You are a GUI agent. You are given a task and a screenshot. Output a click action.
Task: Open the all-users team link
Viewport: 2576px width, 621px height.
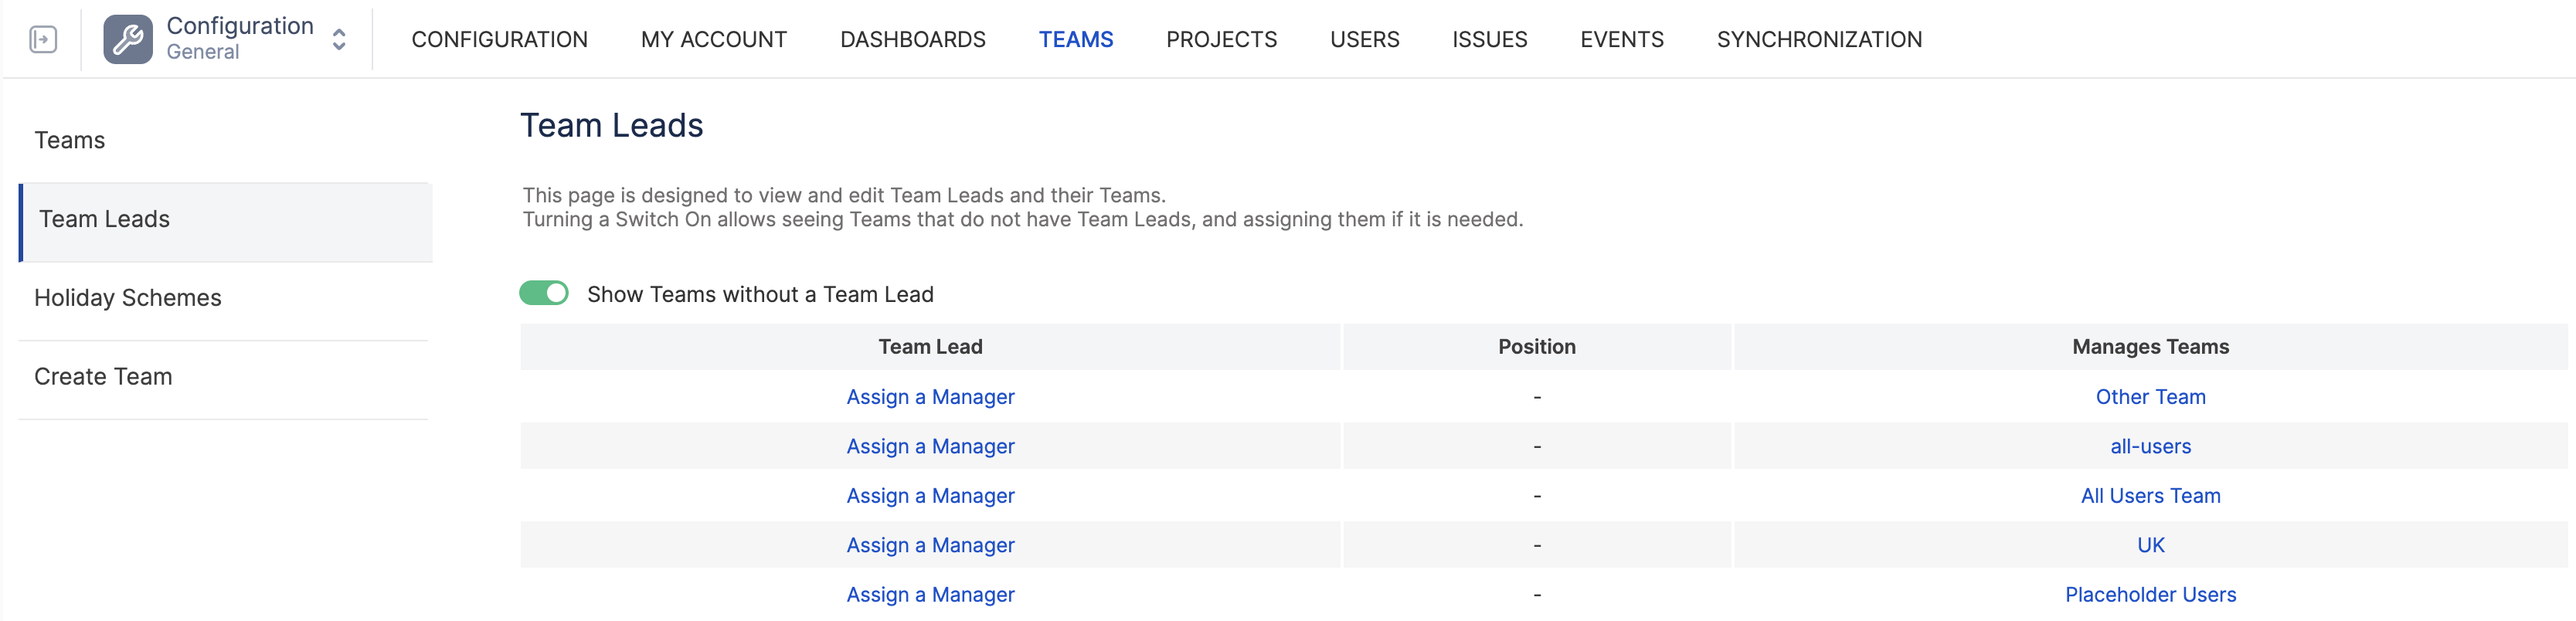2150,446
